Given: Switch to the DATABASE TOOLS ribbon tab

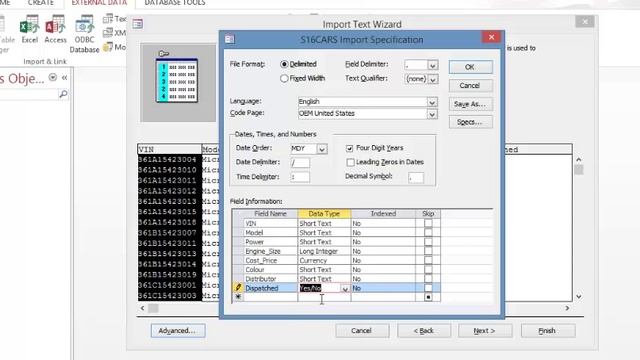Looking at the screenshot, I should coord(175,2).
